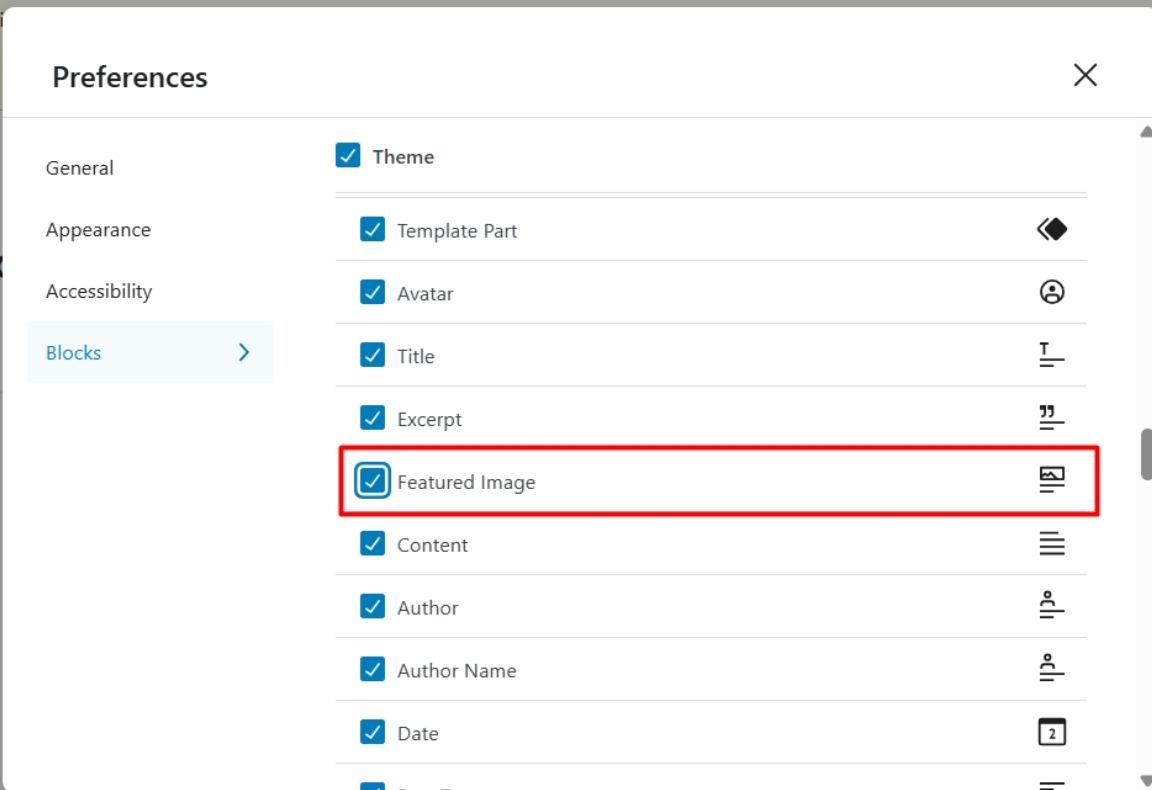This screenshot has height=790, width=1152.
Task: Toggle the Featured Image checkbox
Action: point(372,481)
